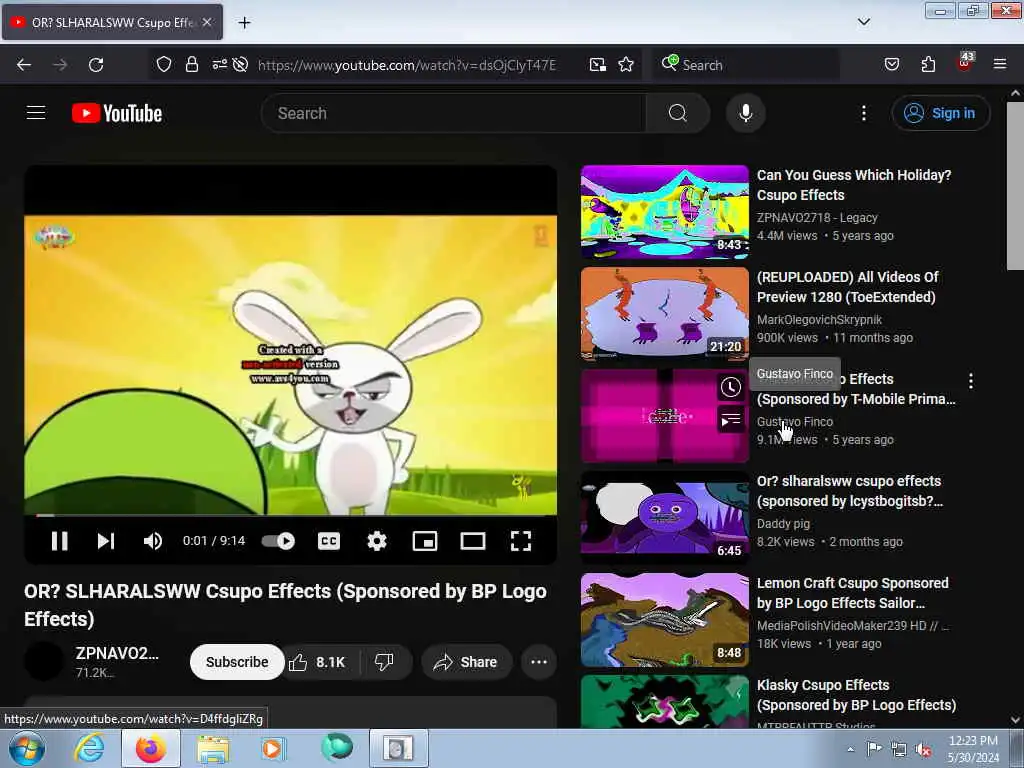Open MarkOlegovichSkrypnik channel name
Screen dimensions: 1024x768
820,319
